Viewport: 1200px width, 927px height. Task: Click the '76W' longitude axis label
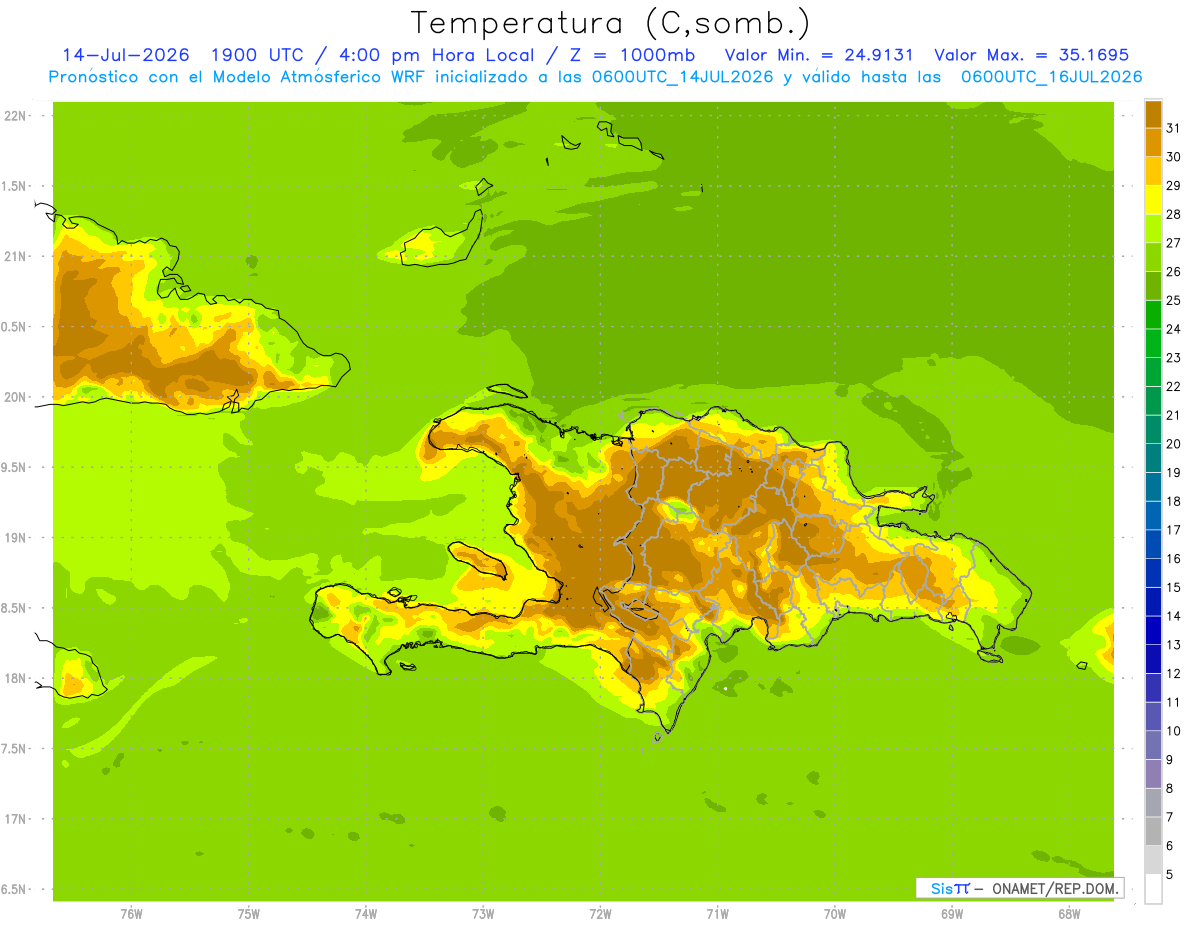(x=131, y=913)
